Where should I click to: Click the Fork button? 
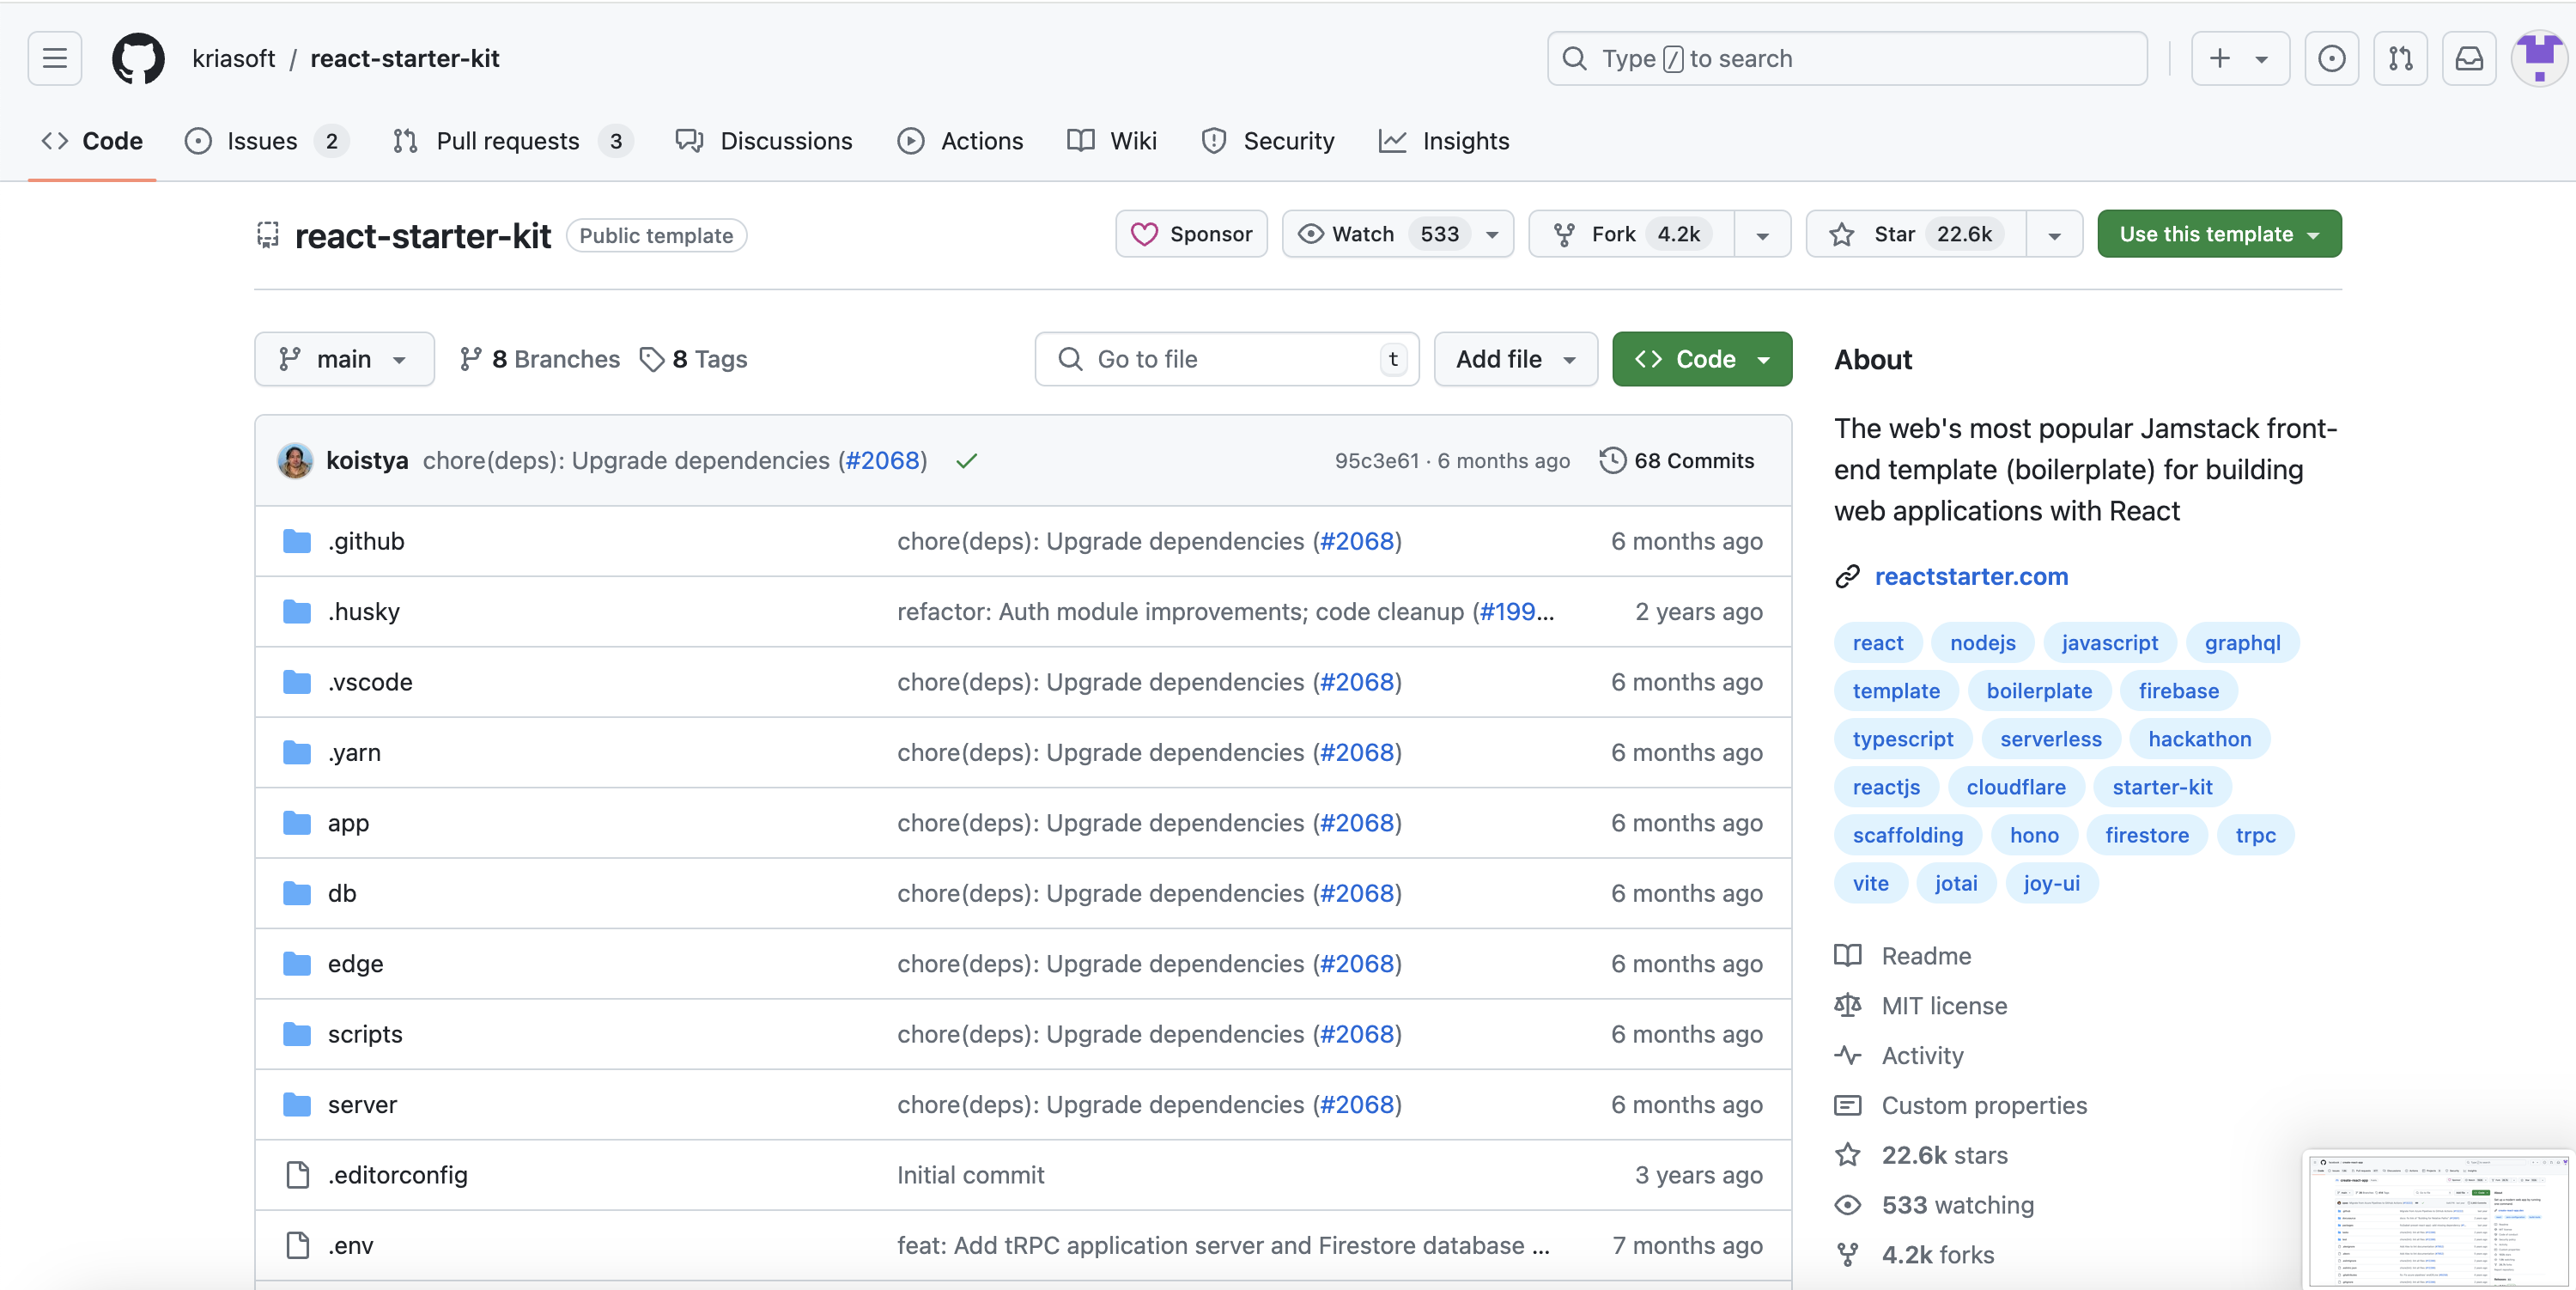click(1631, 234)
